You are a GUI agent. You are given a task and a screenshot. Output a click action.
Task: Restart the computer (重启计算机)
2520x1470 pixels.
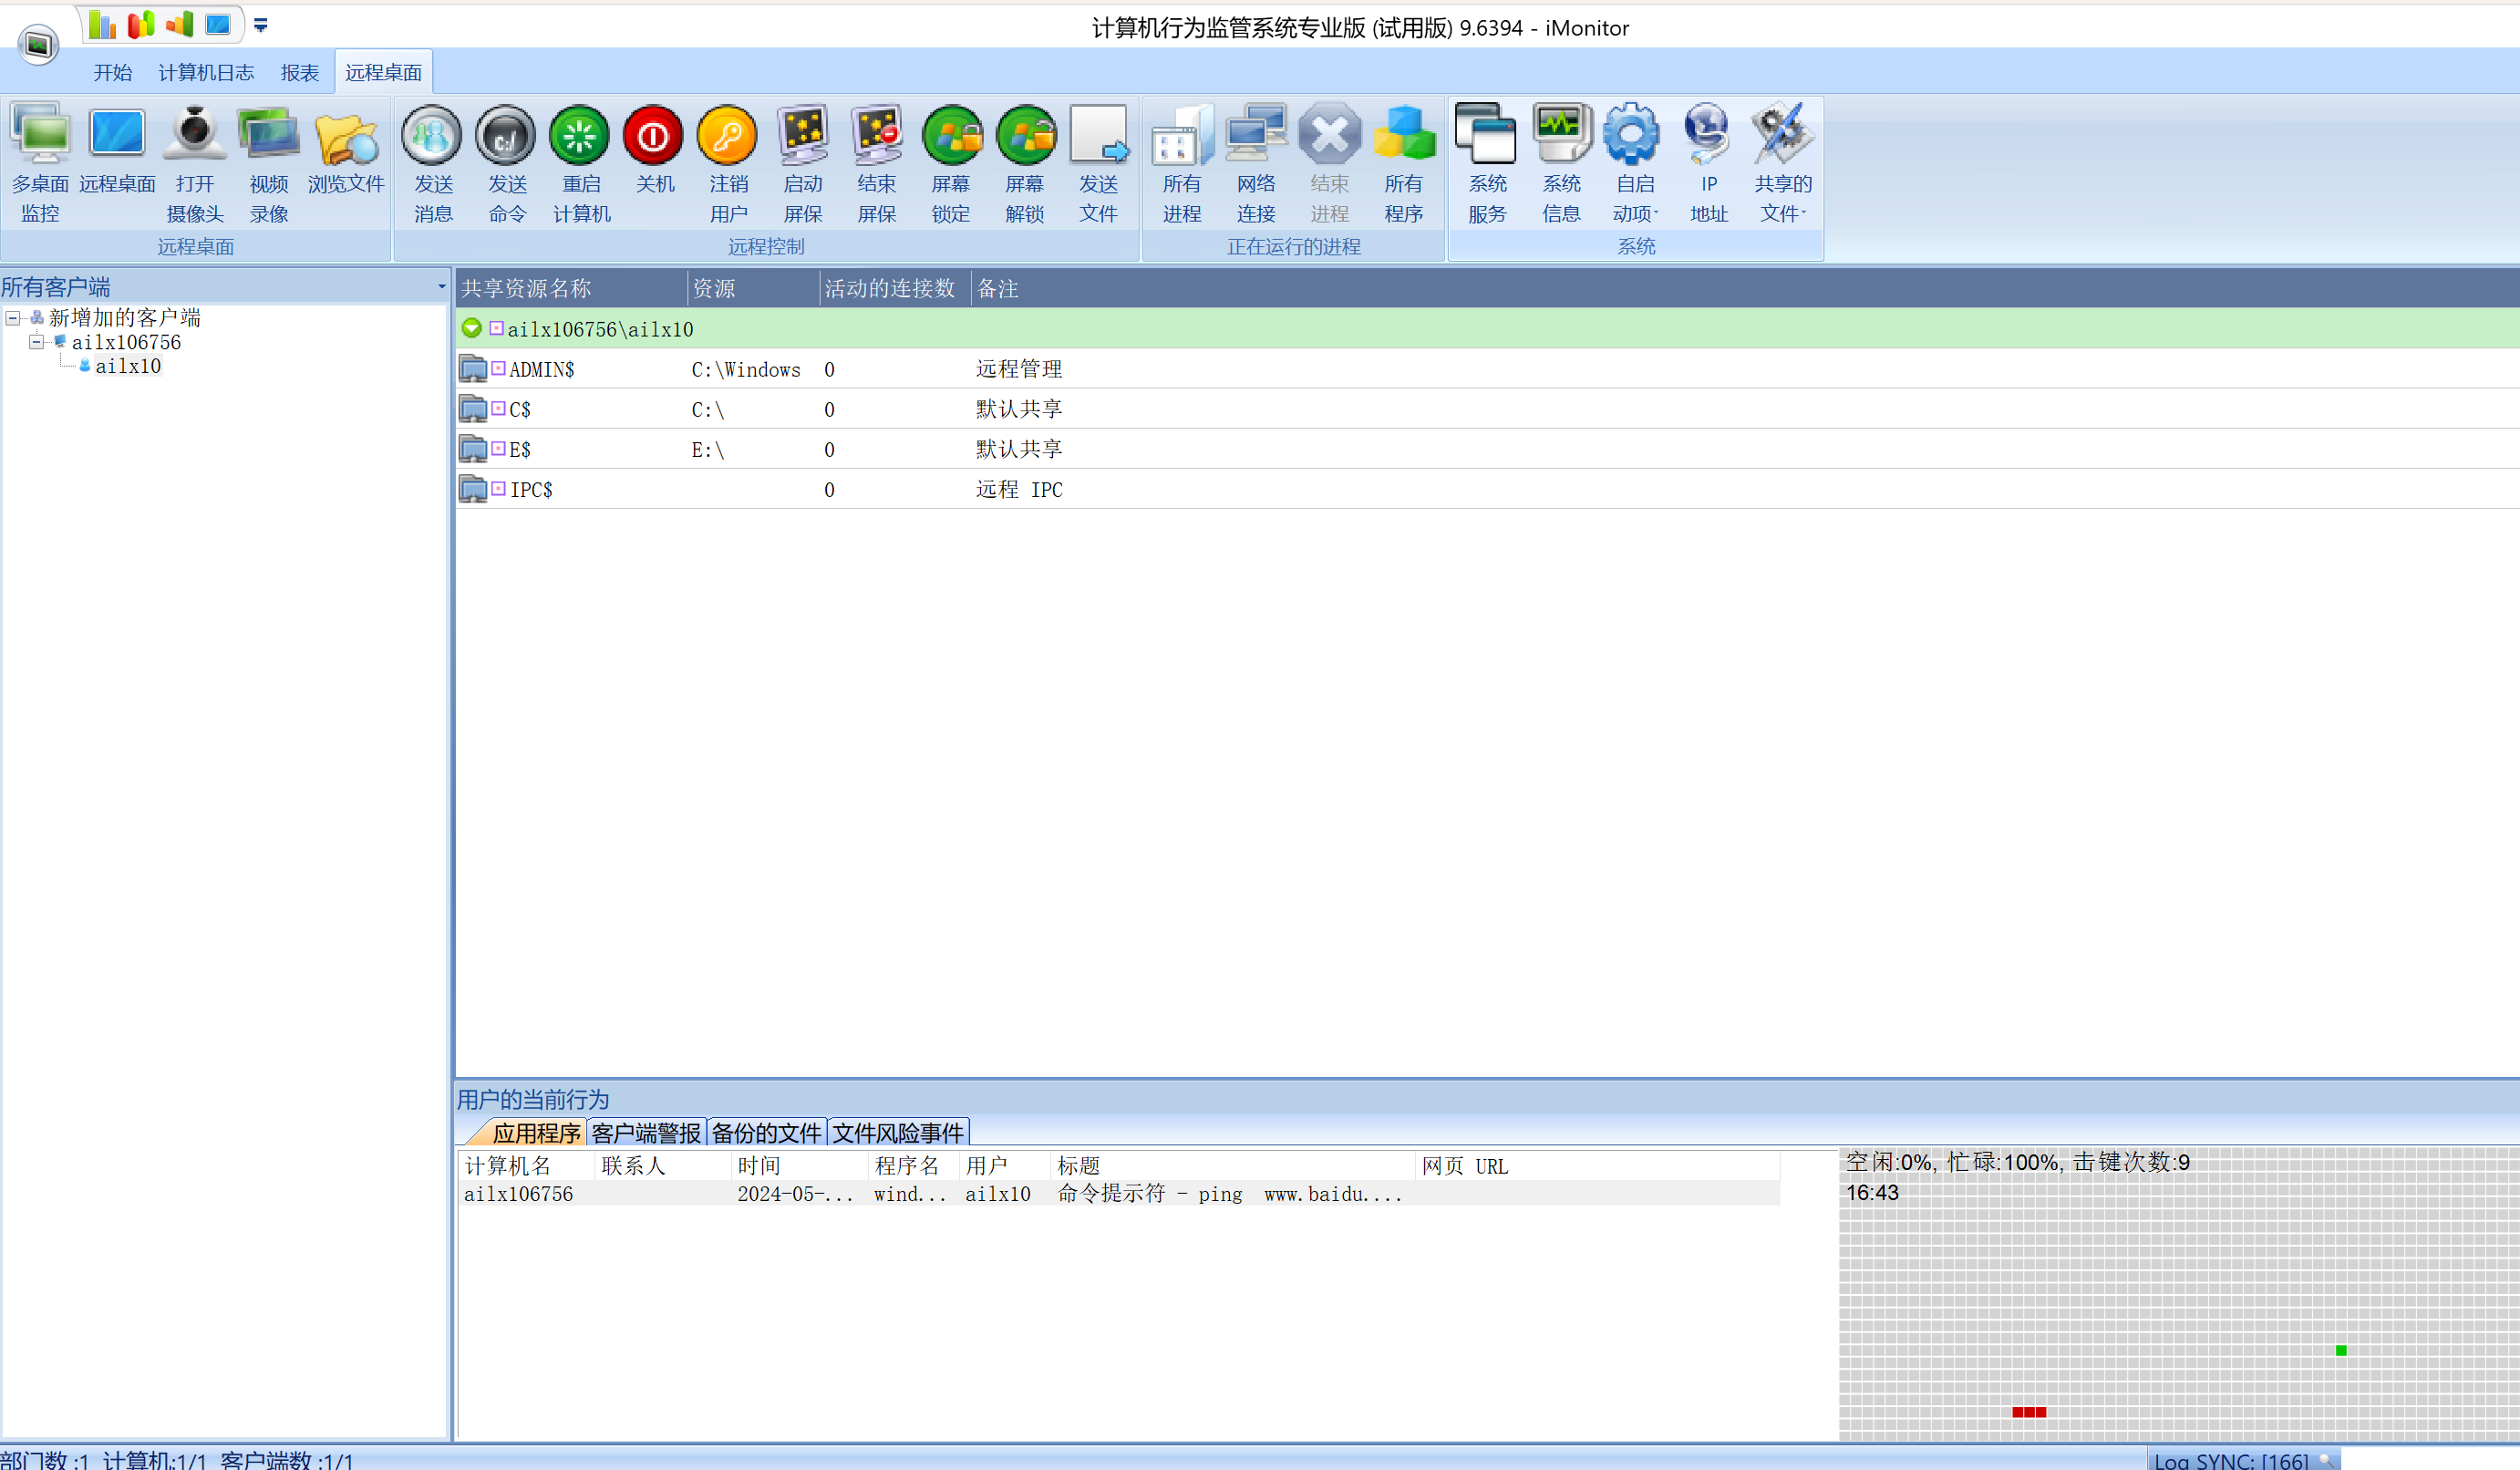[x=581, y=164]
